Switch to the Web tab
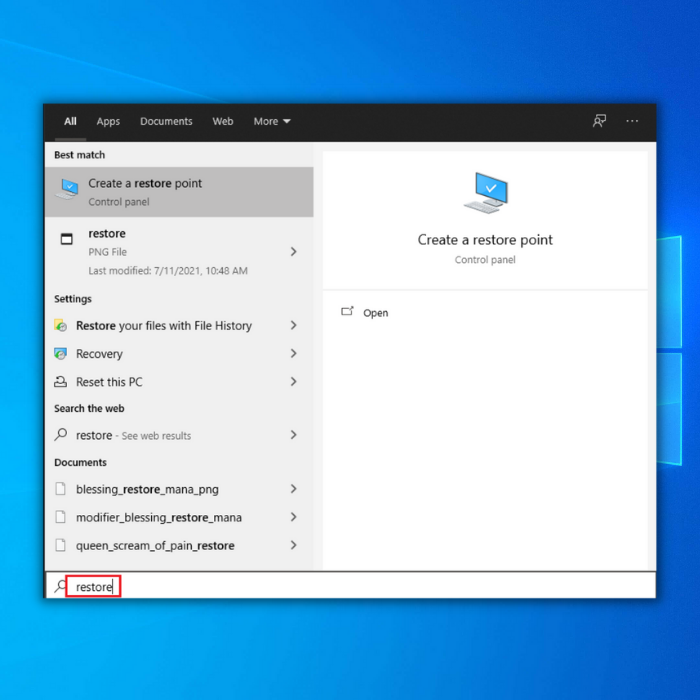Image resolution: width=700 pixels, height=700 pixels. [x=223, y=121]
